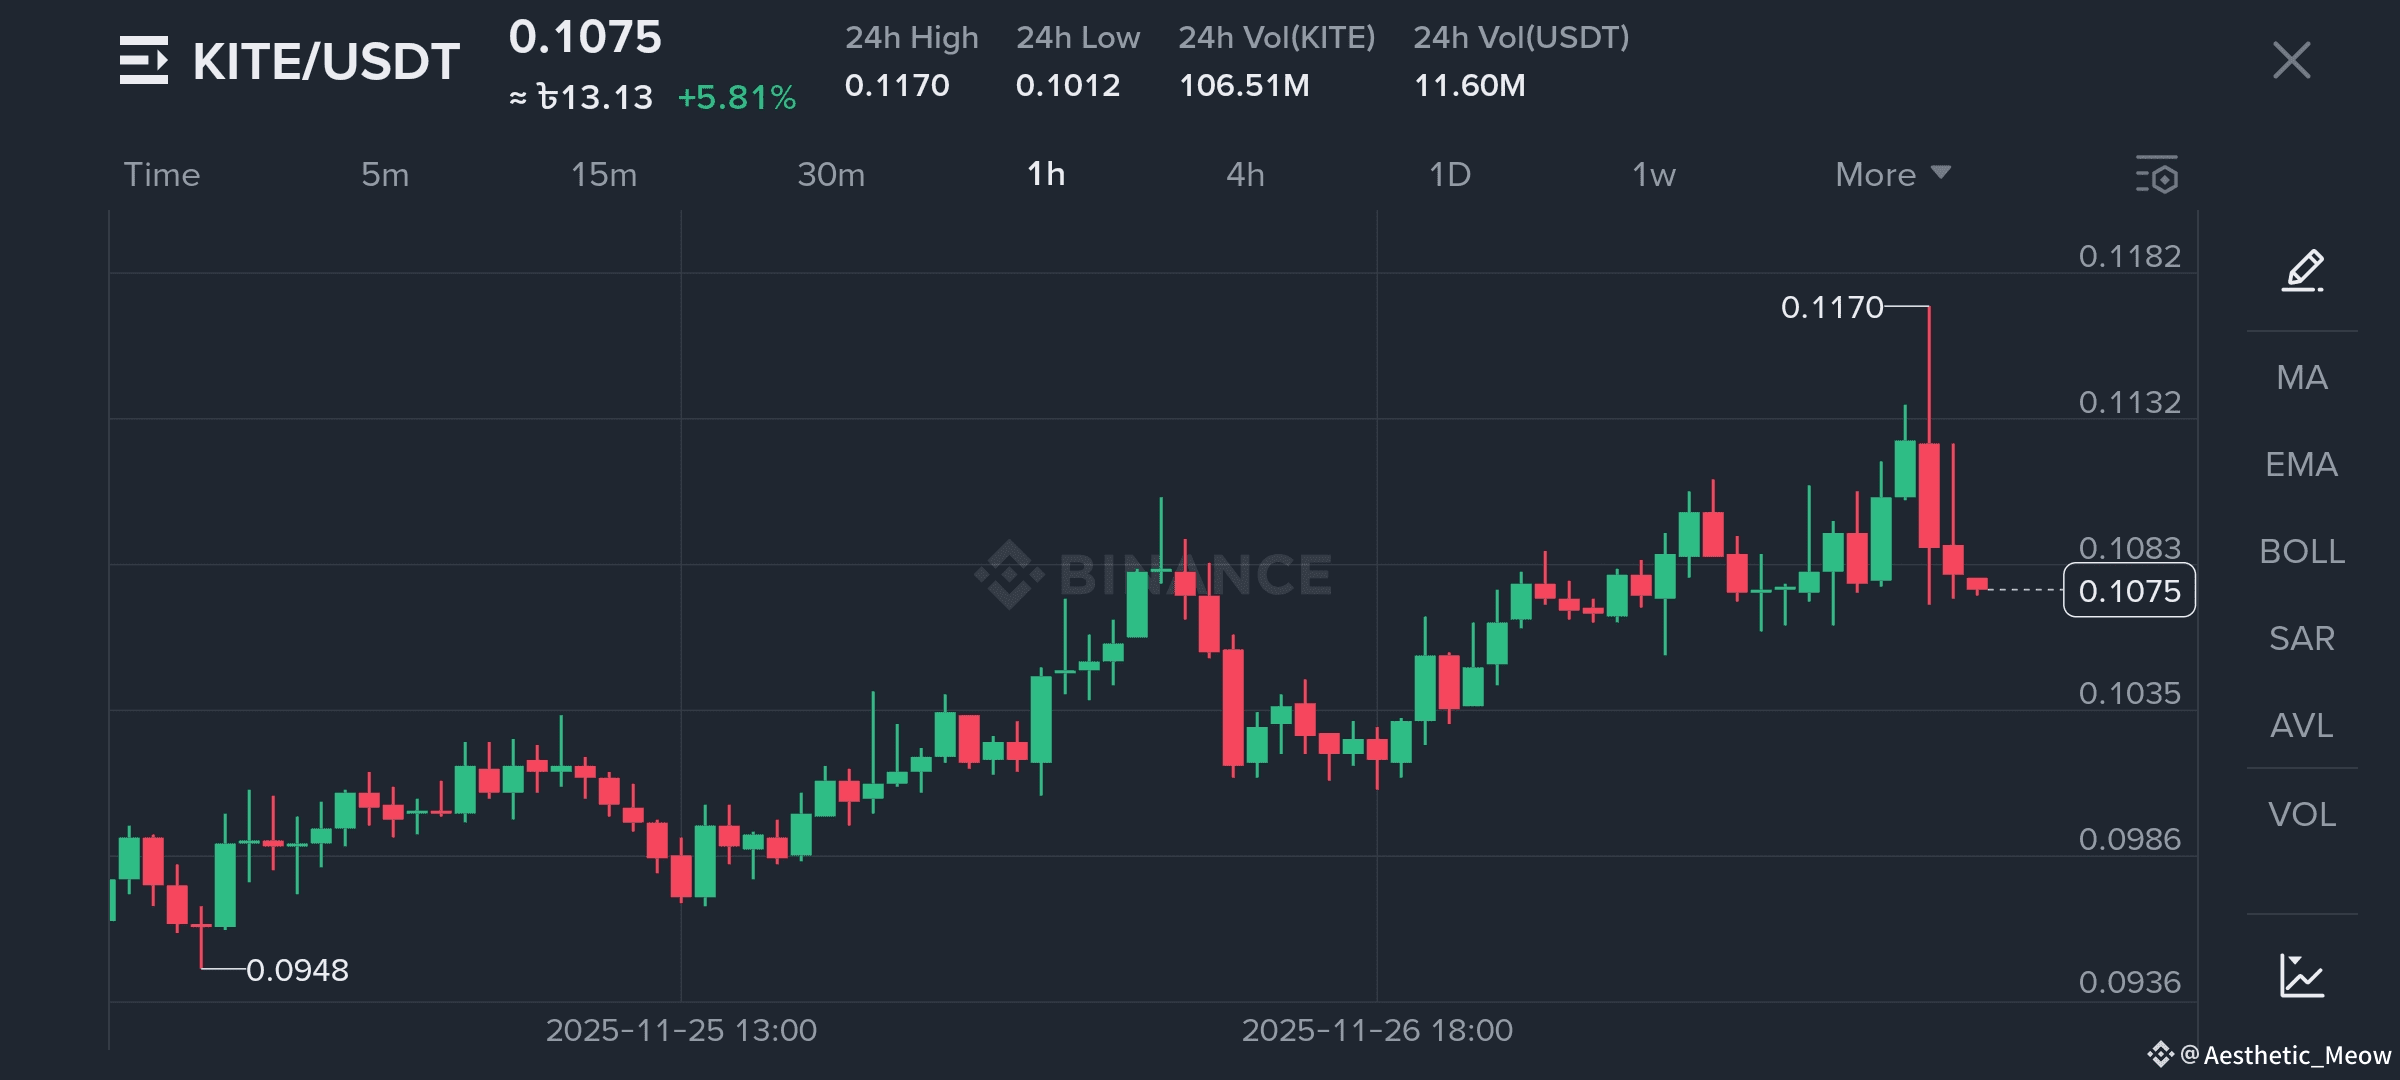2400x1080 pixels.
Task: Click the current price label 0.1075 on axis
Action: click(2129, 591)
